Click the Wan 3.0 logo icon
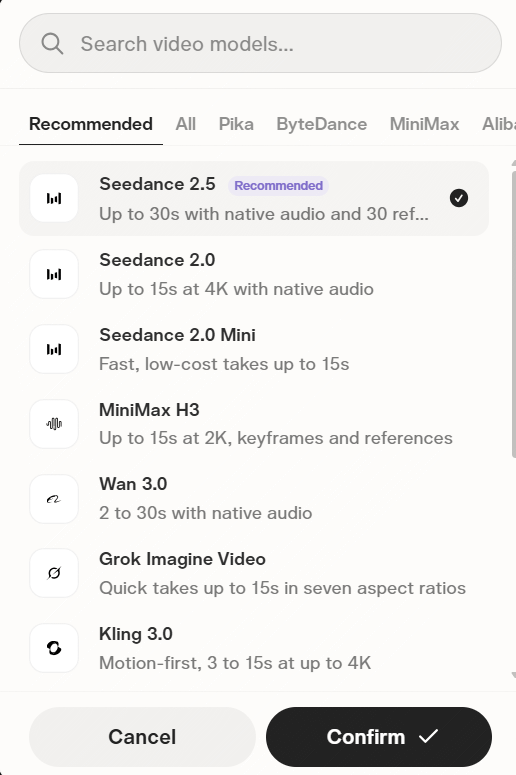516x775 pixels. click(54, 499)
